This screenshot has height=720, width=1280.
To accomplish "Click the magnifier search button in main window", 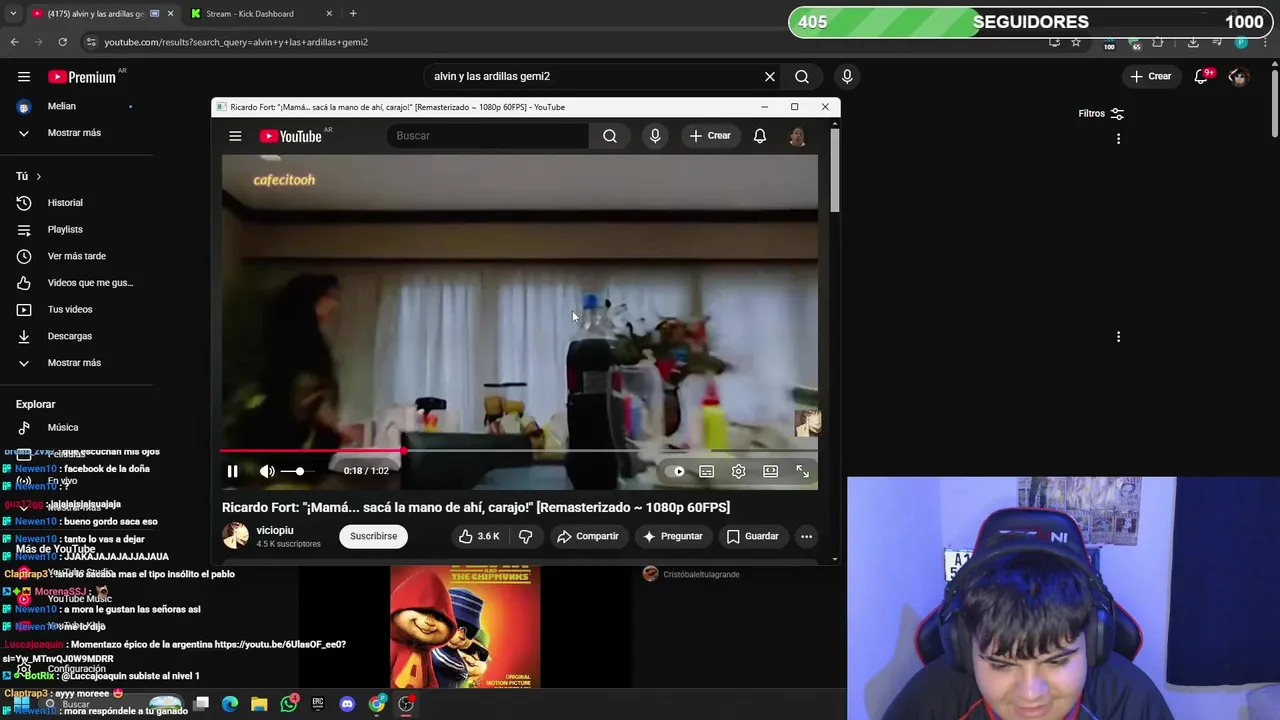I will click(802, 76).
